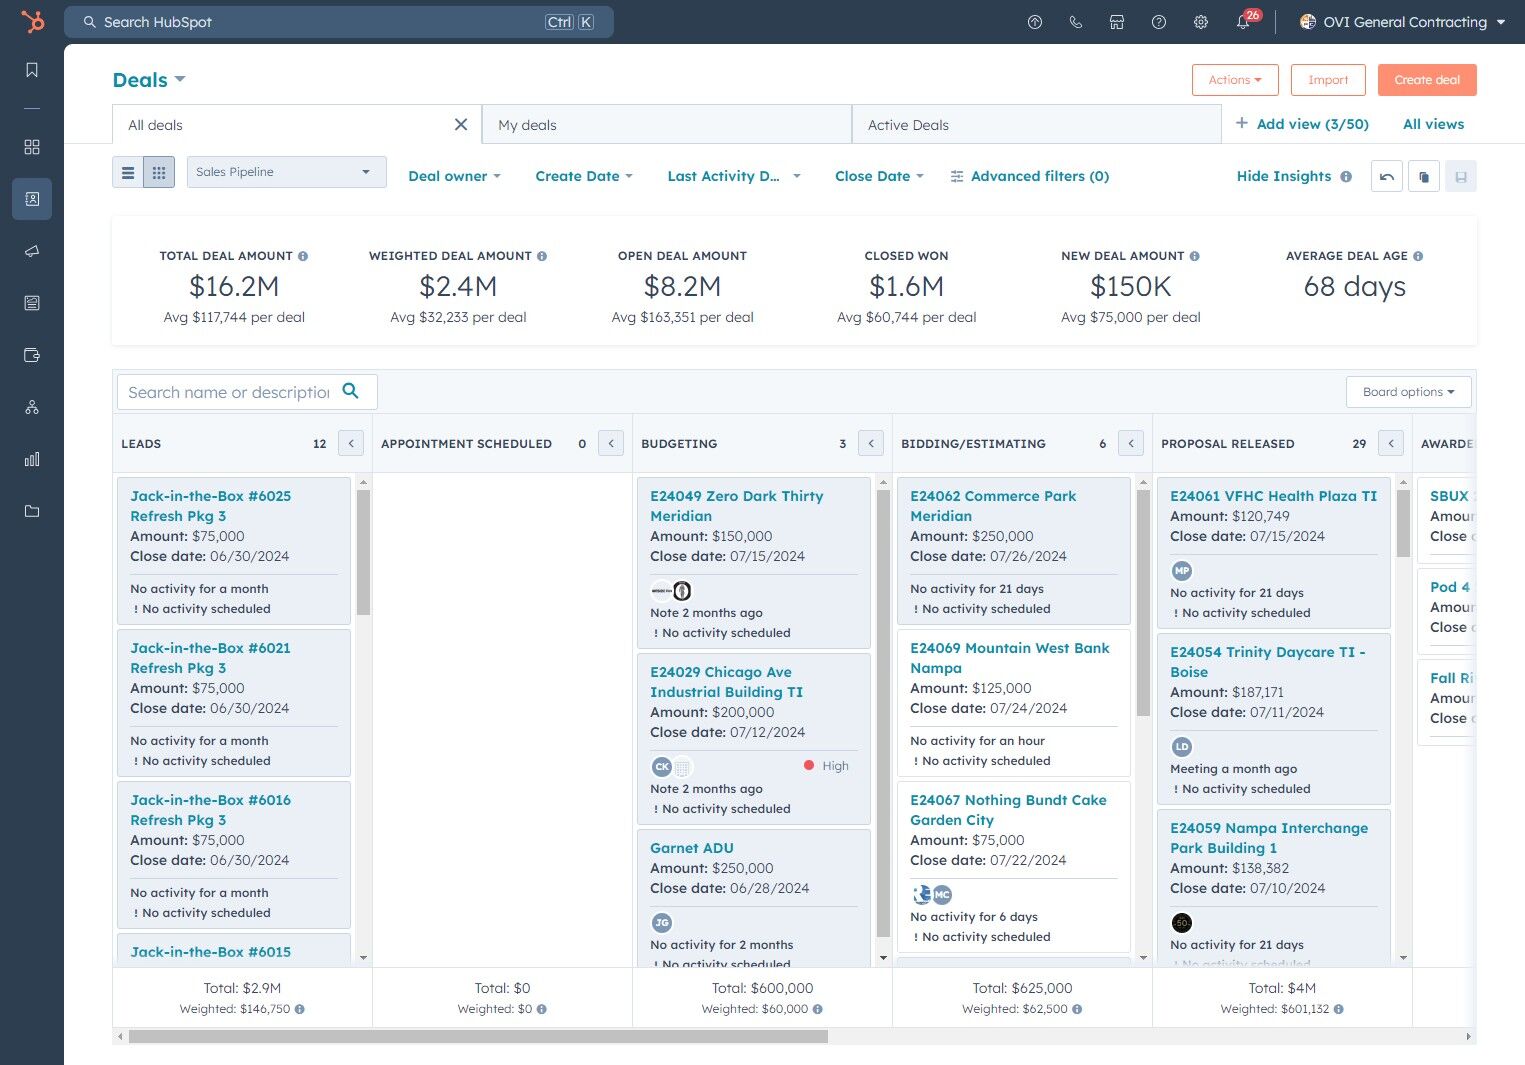Screen dimensions: 1525x1065
Task: Open the Commerce wallet icon in the sidebar
Action: click(x=32, y=355)
